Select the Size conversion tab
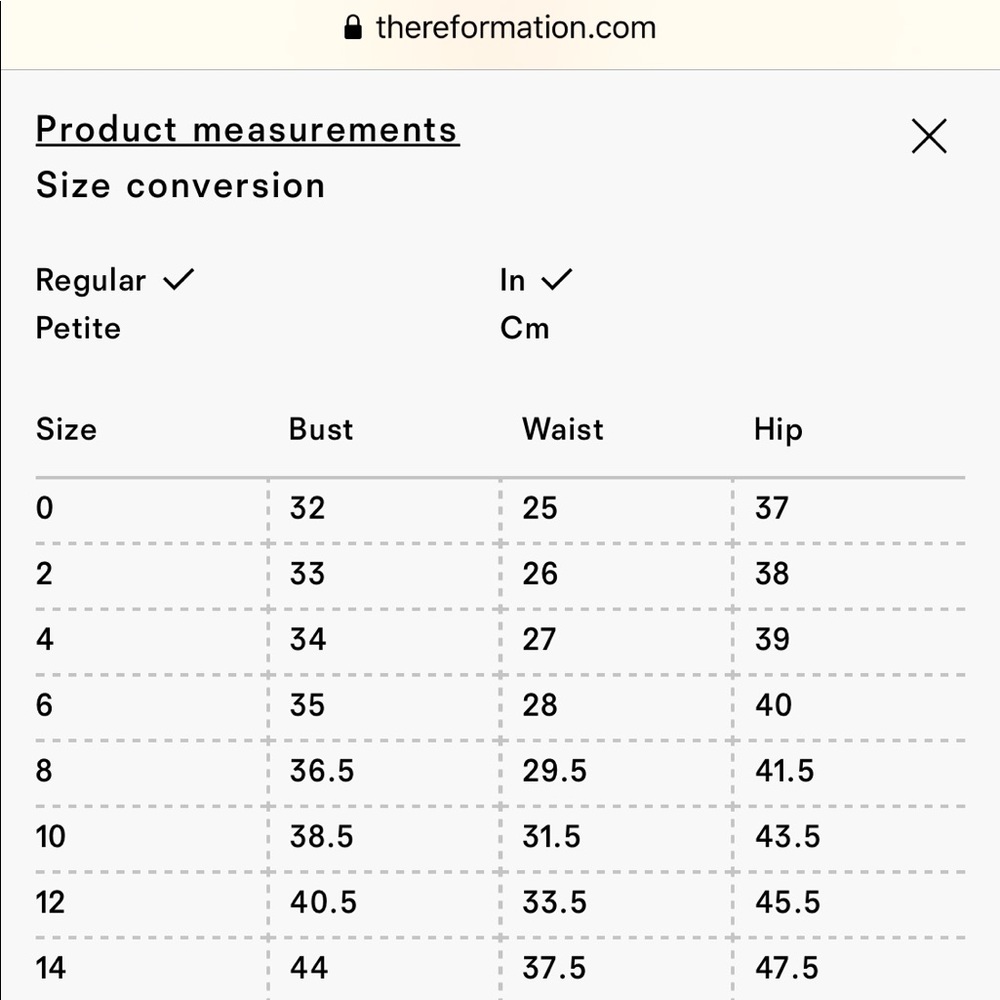The width and height of the screenshot is (1000, 1000). (180, 186)
